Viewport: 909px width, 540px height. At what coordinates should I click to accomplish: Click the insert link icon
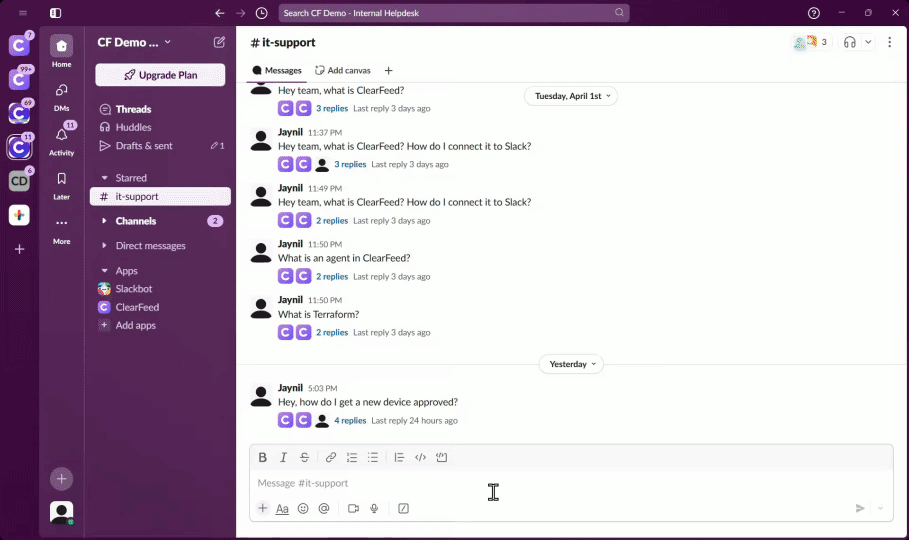click(x=331, y=457)
